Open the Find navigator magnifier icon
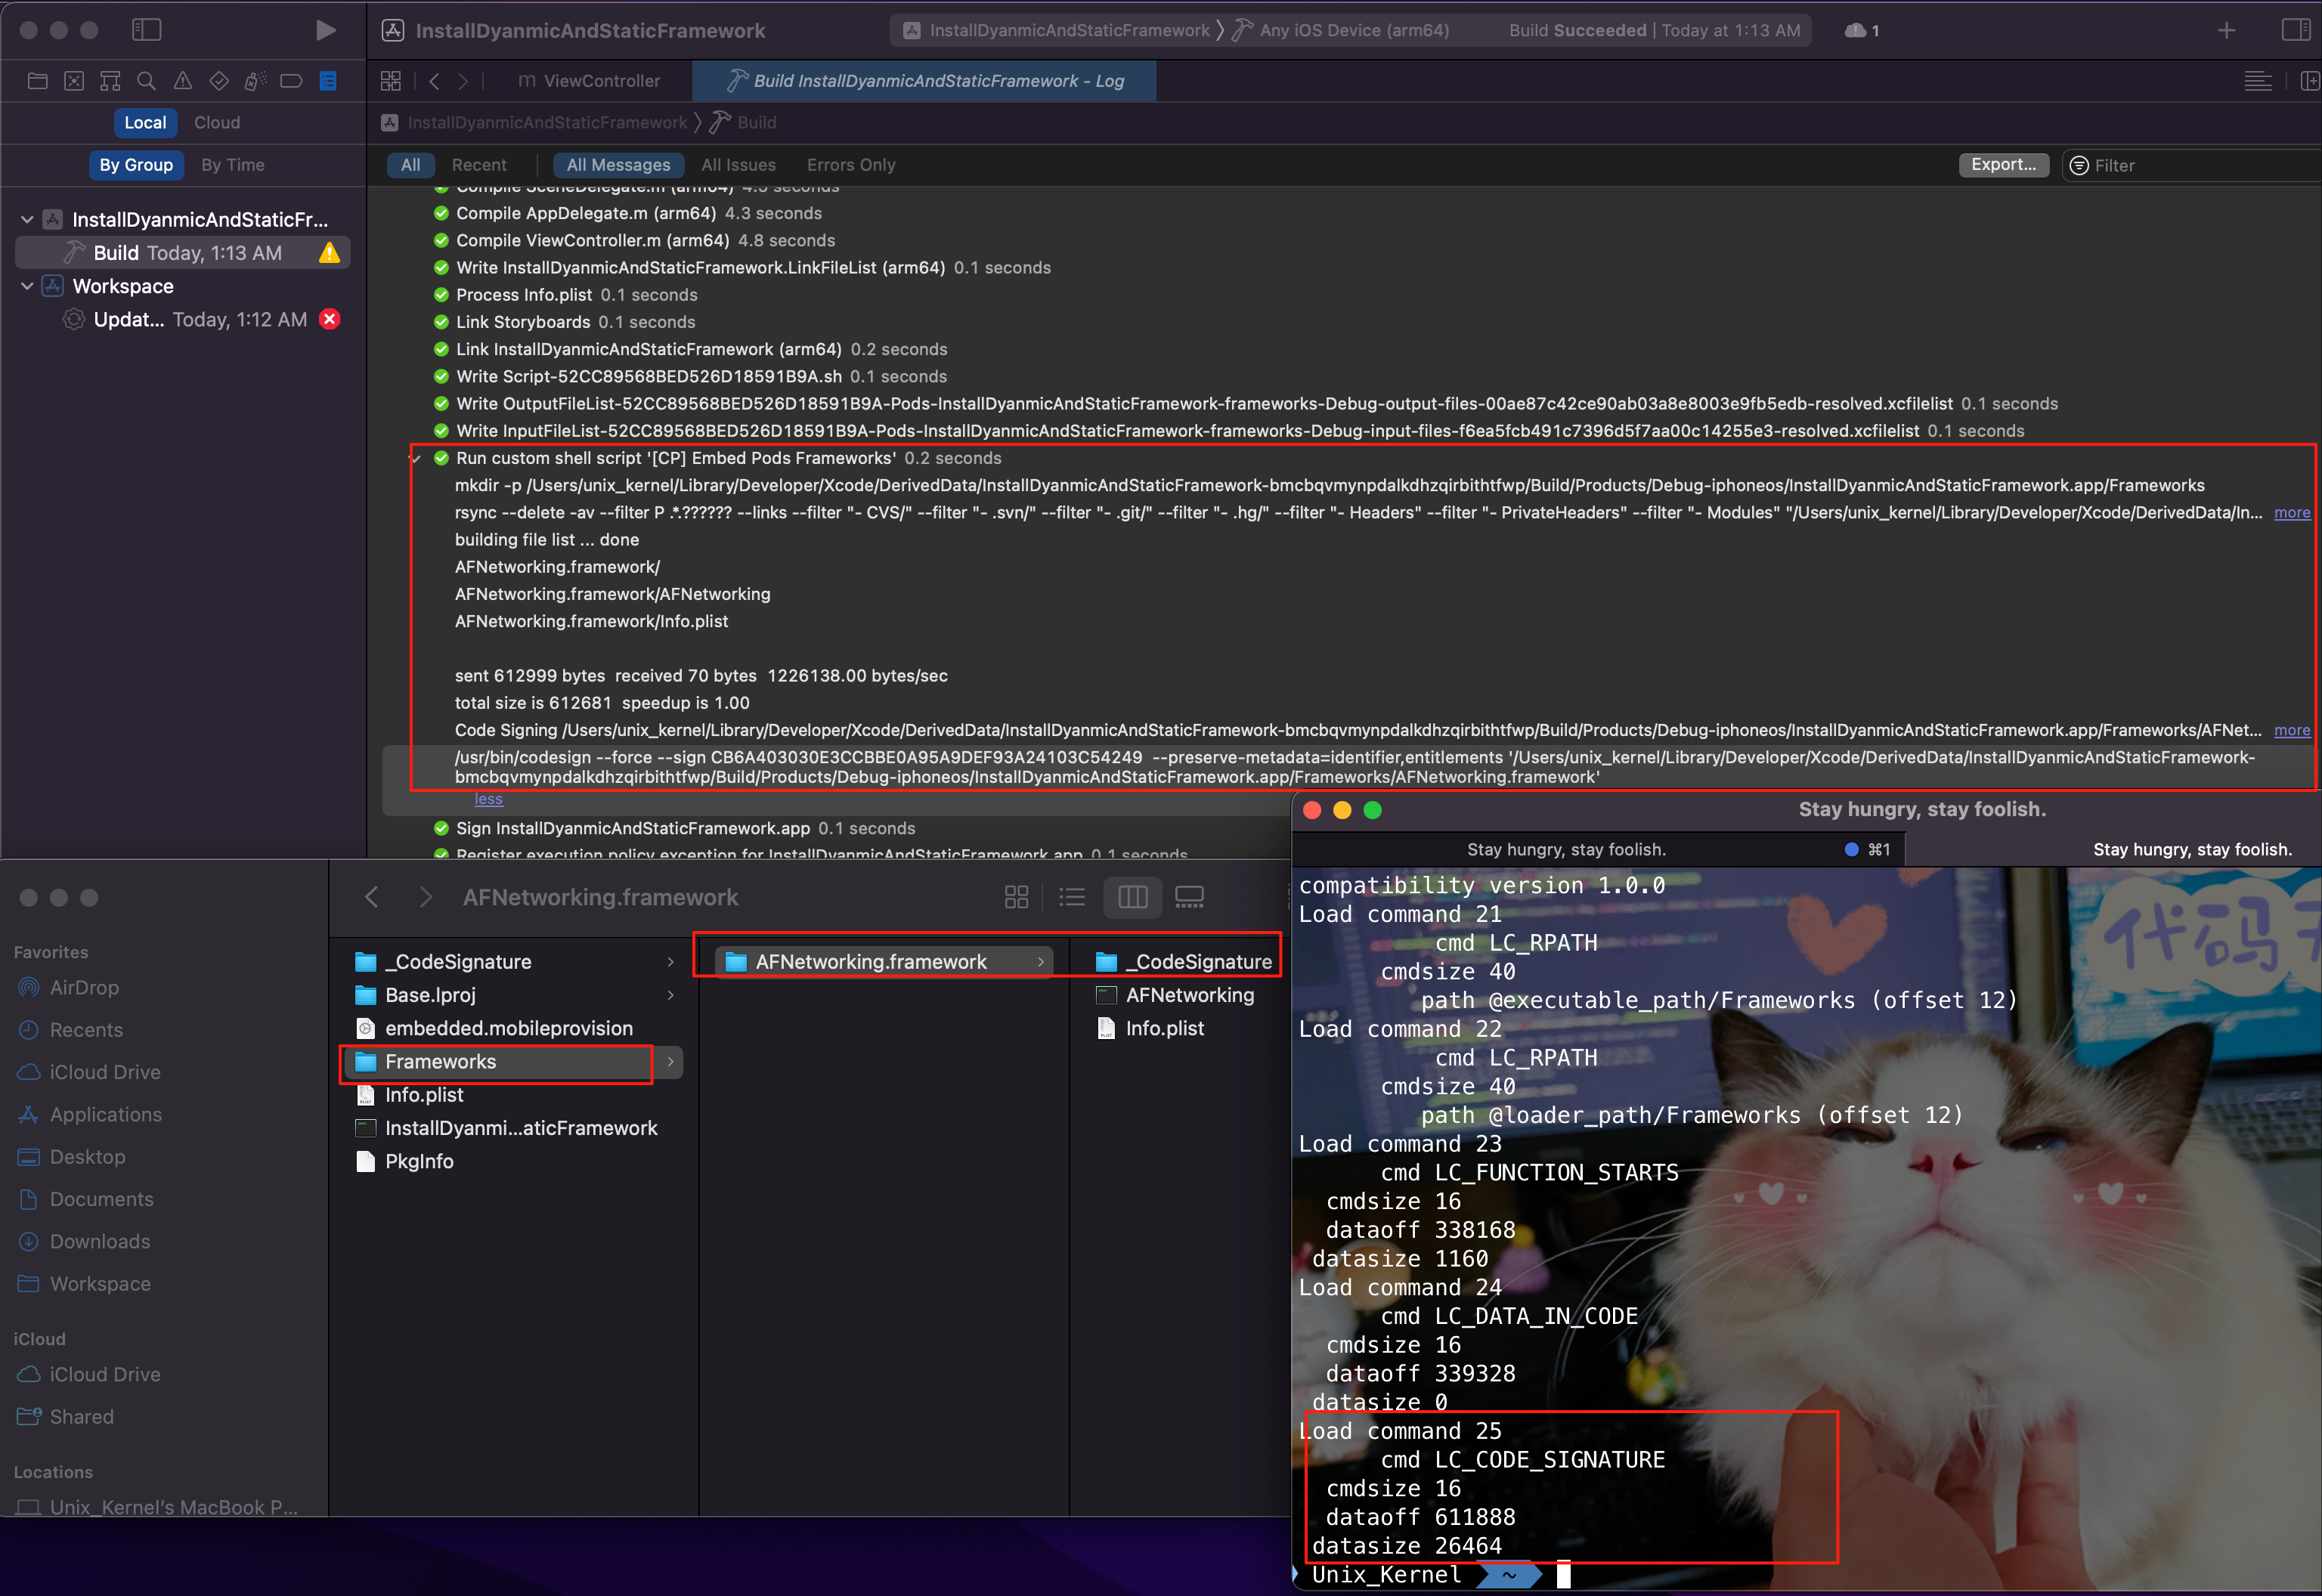2322x1596 pixels. tap(146, 81)
